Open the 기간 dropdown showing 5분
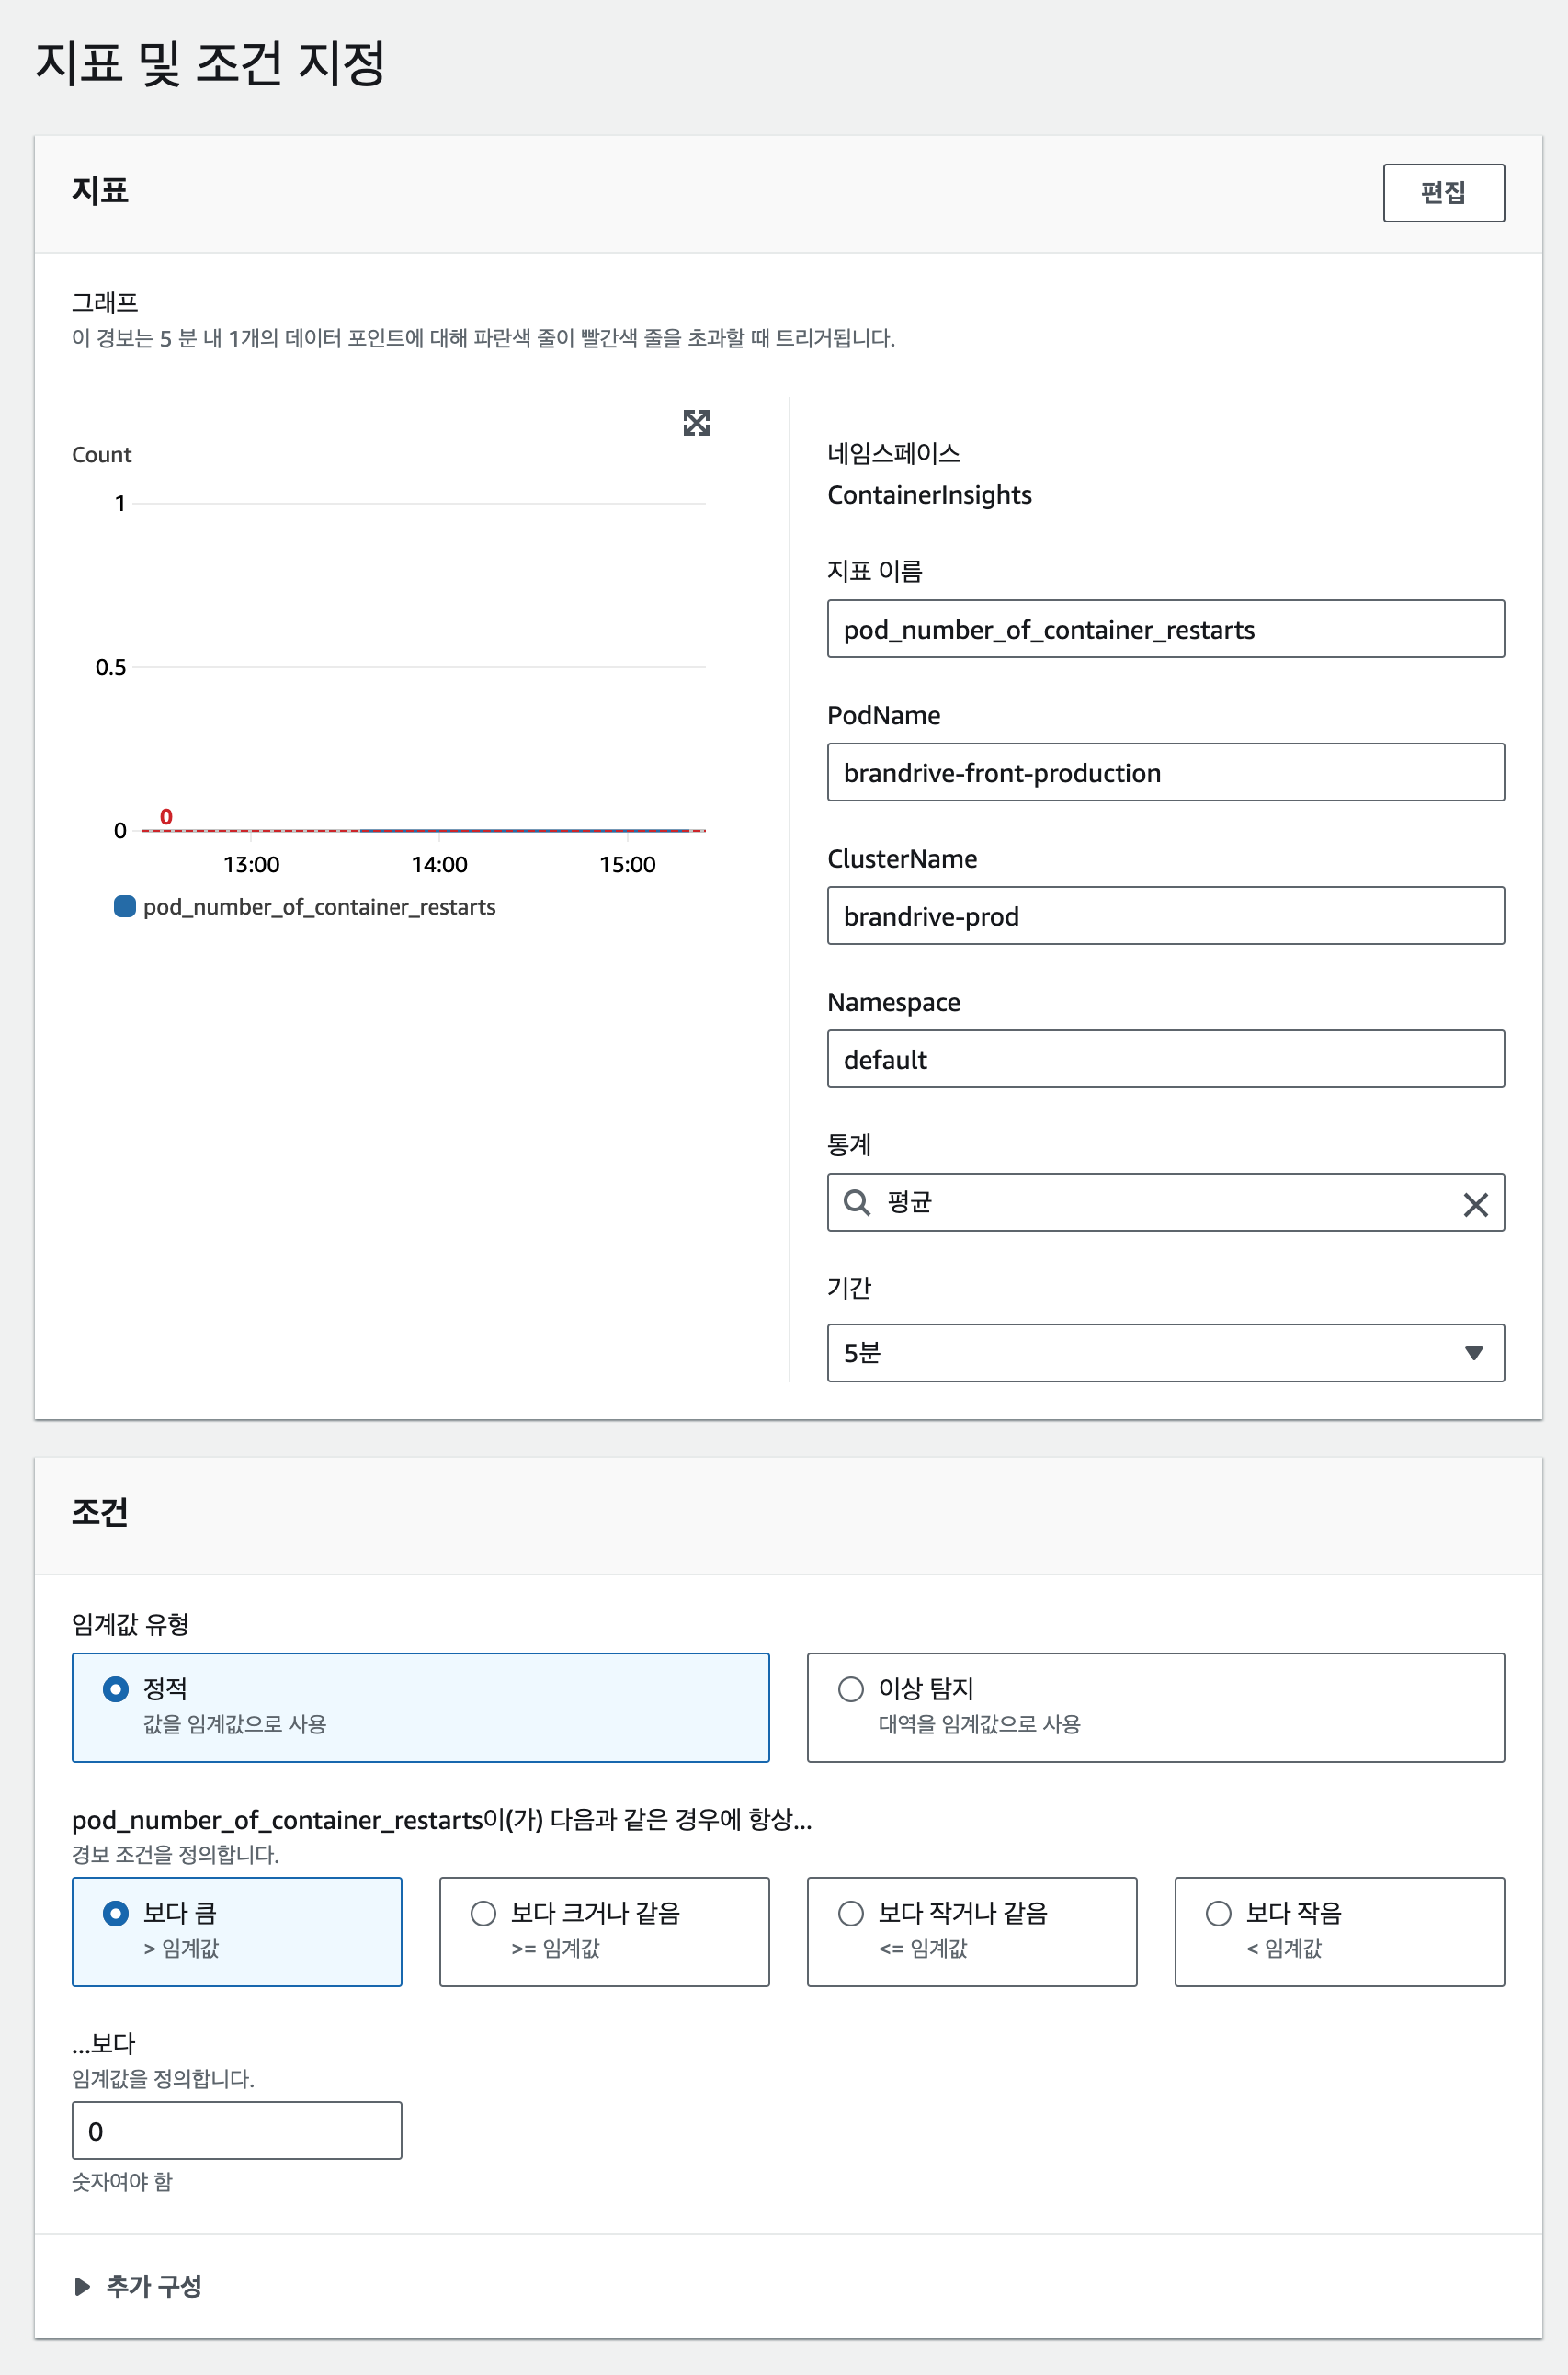Viewport: 1568px width, 2375px height. pyautogui.click(x=1165, y=1353)
